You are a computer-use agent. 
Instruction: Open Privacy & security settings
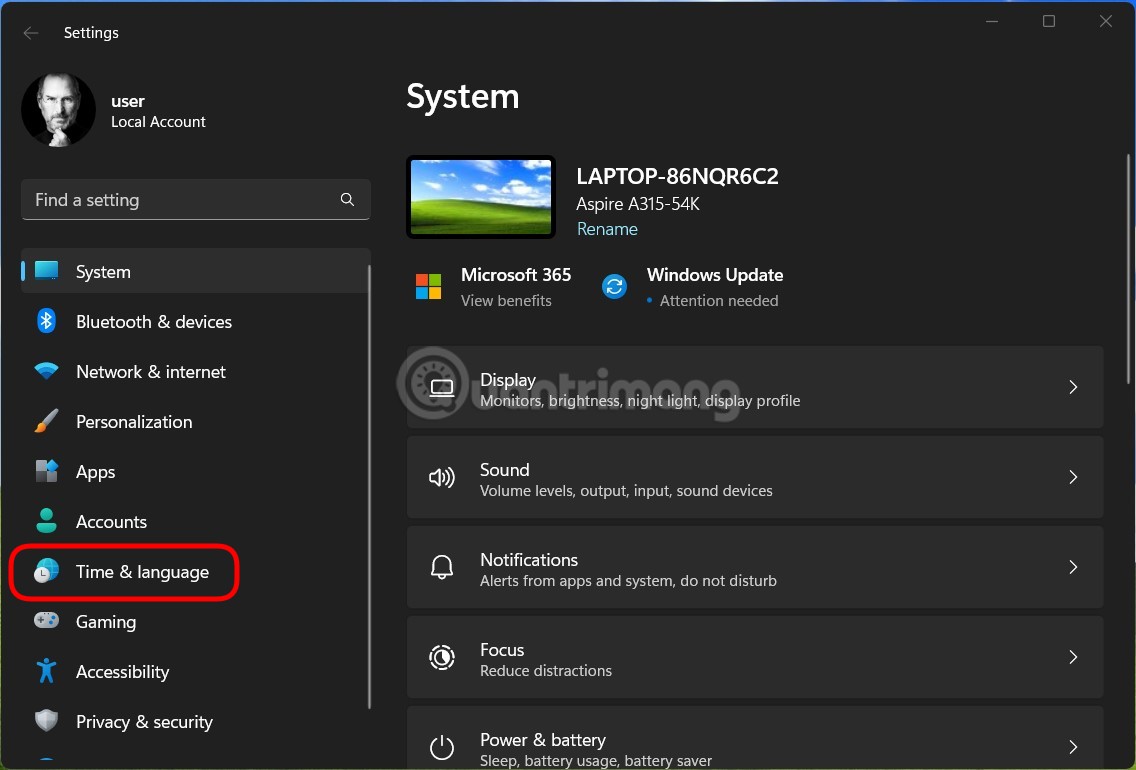[196, 721]
